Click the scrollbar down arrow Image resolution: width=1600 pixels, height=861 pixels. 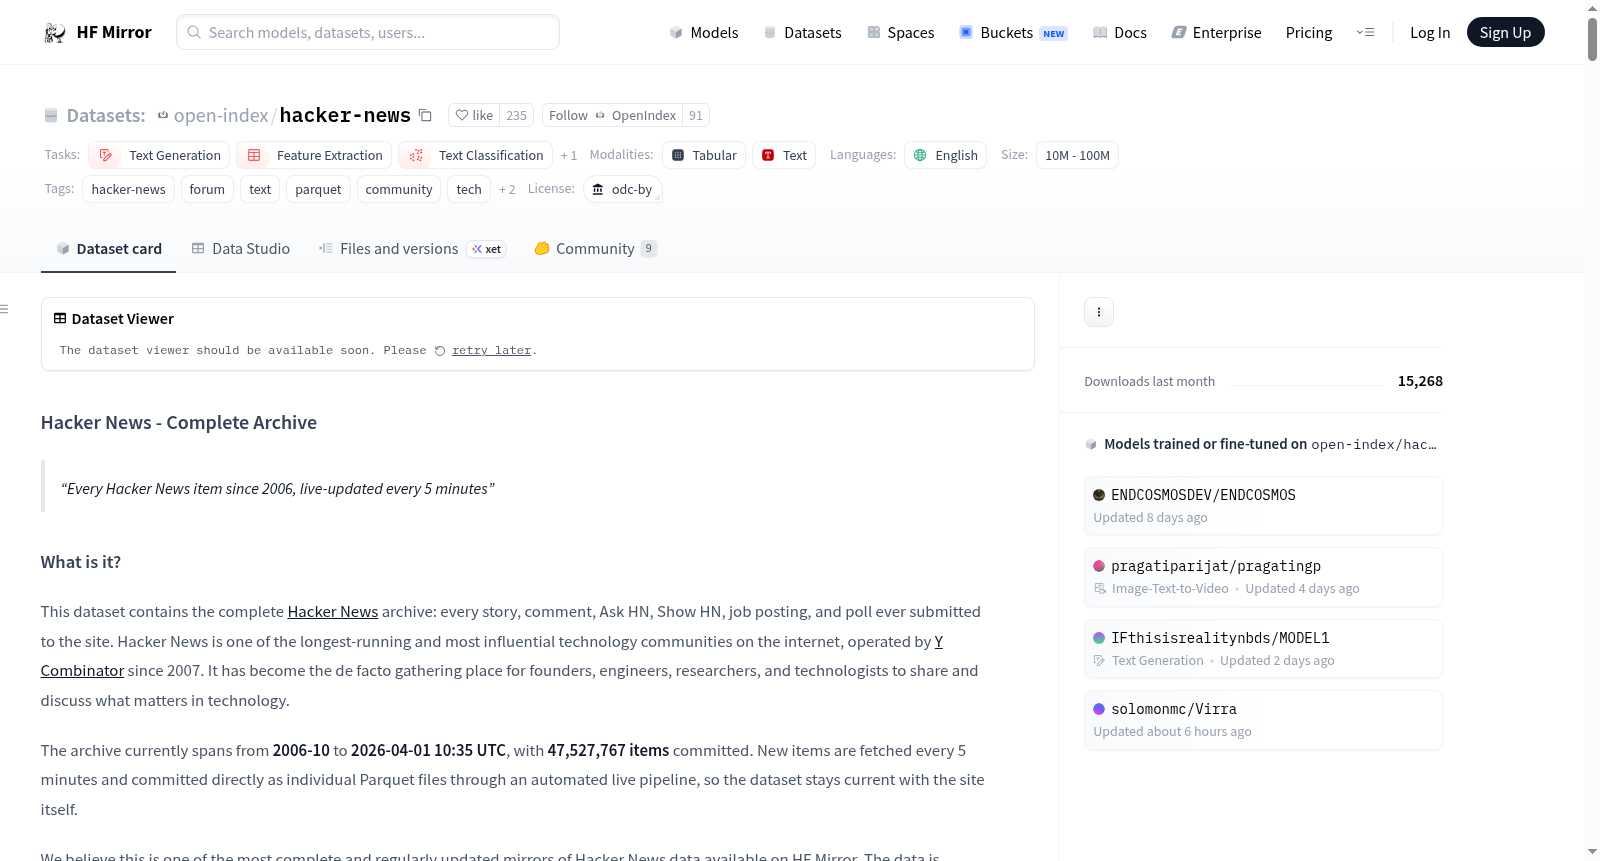pos(1592,852)
